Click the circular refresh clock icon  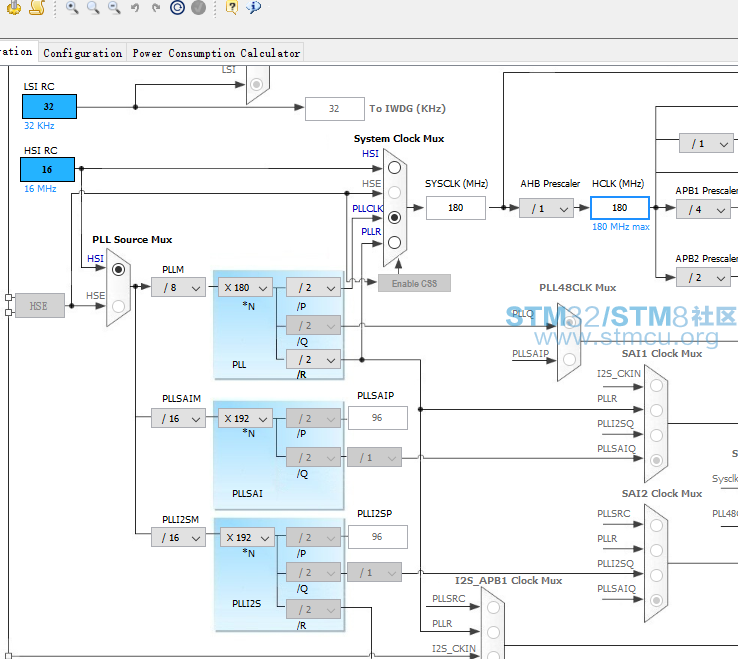(x=177, y=7)
